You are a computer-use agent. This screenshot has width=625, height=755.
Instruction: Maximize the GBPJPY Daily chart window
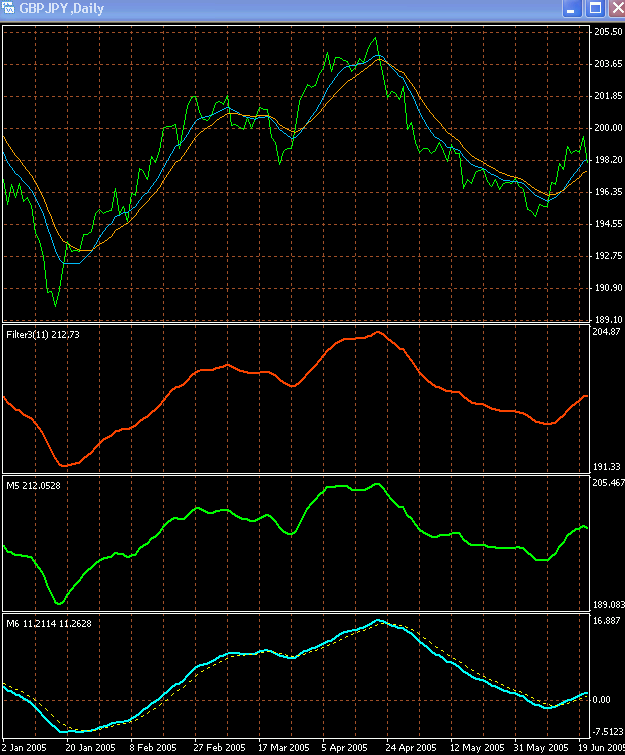coord(596,8)
